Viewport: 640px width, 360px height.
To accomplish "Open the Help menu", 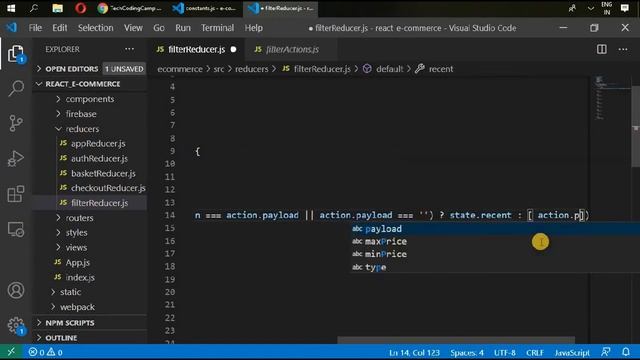I will coord(253,28).
